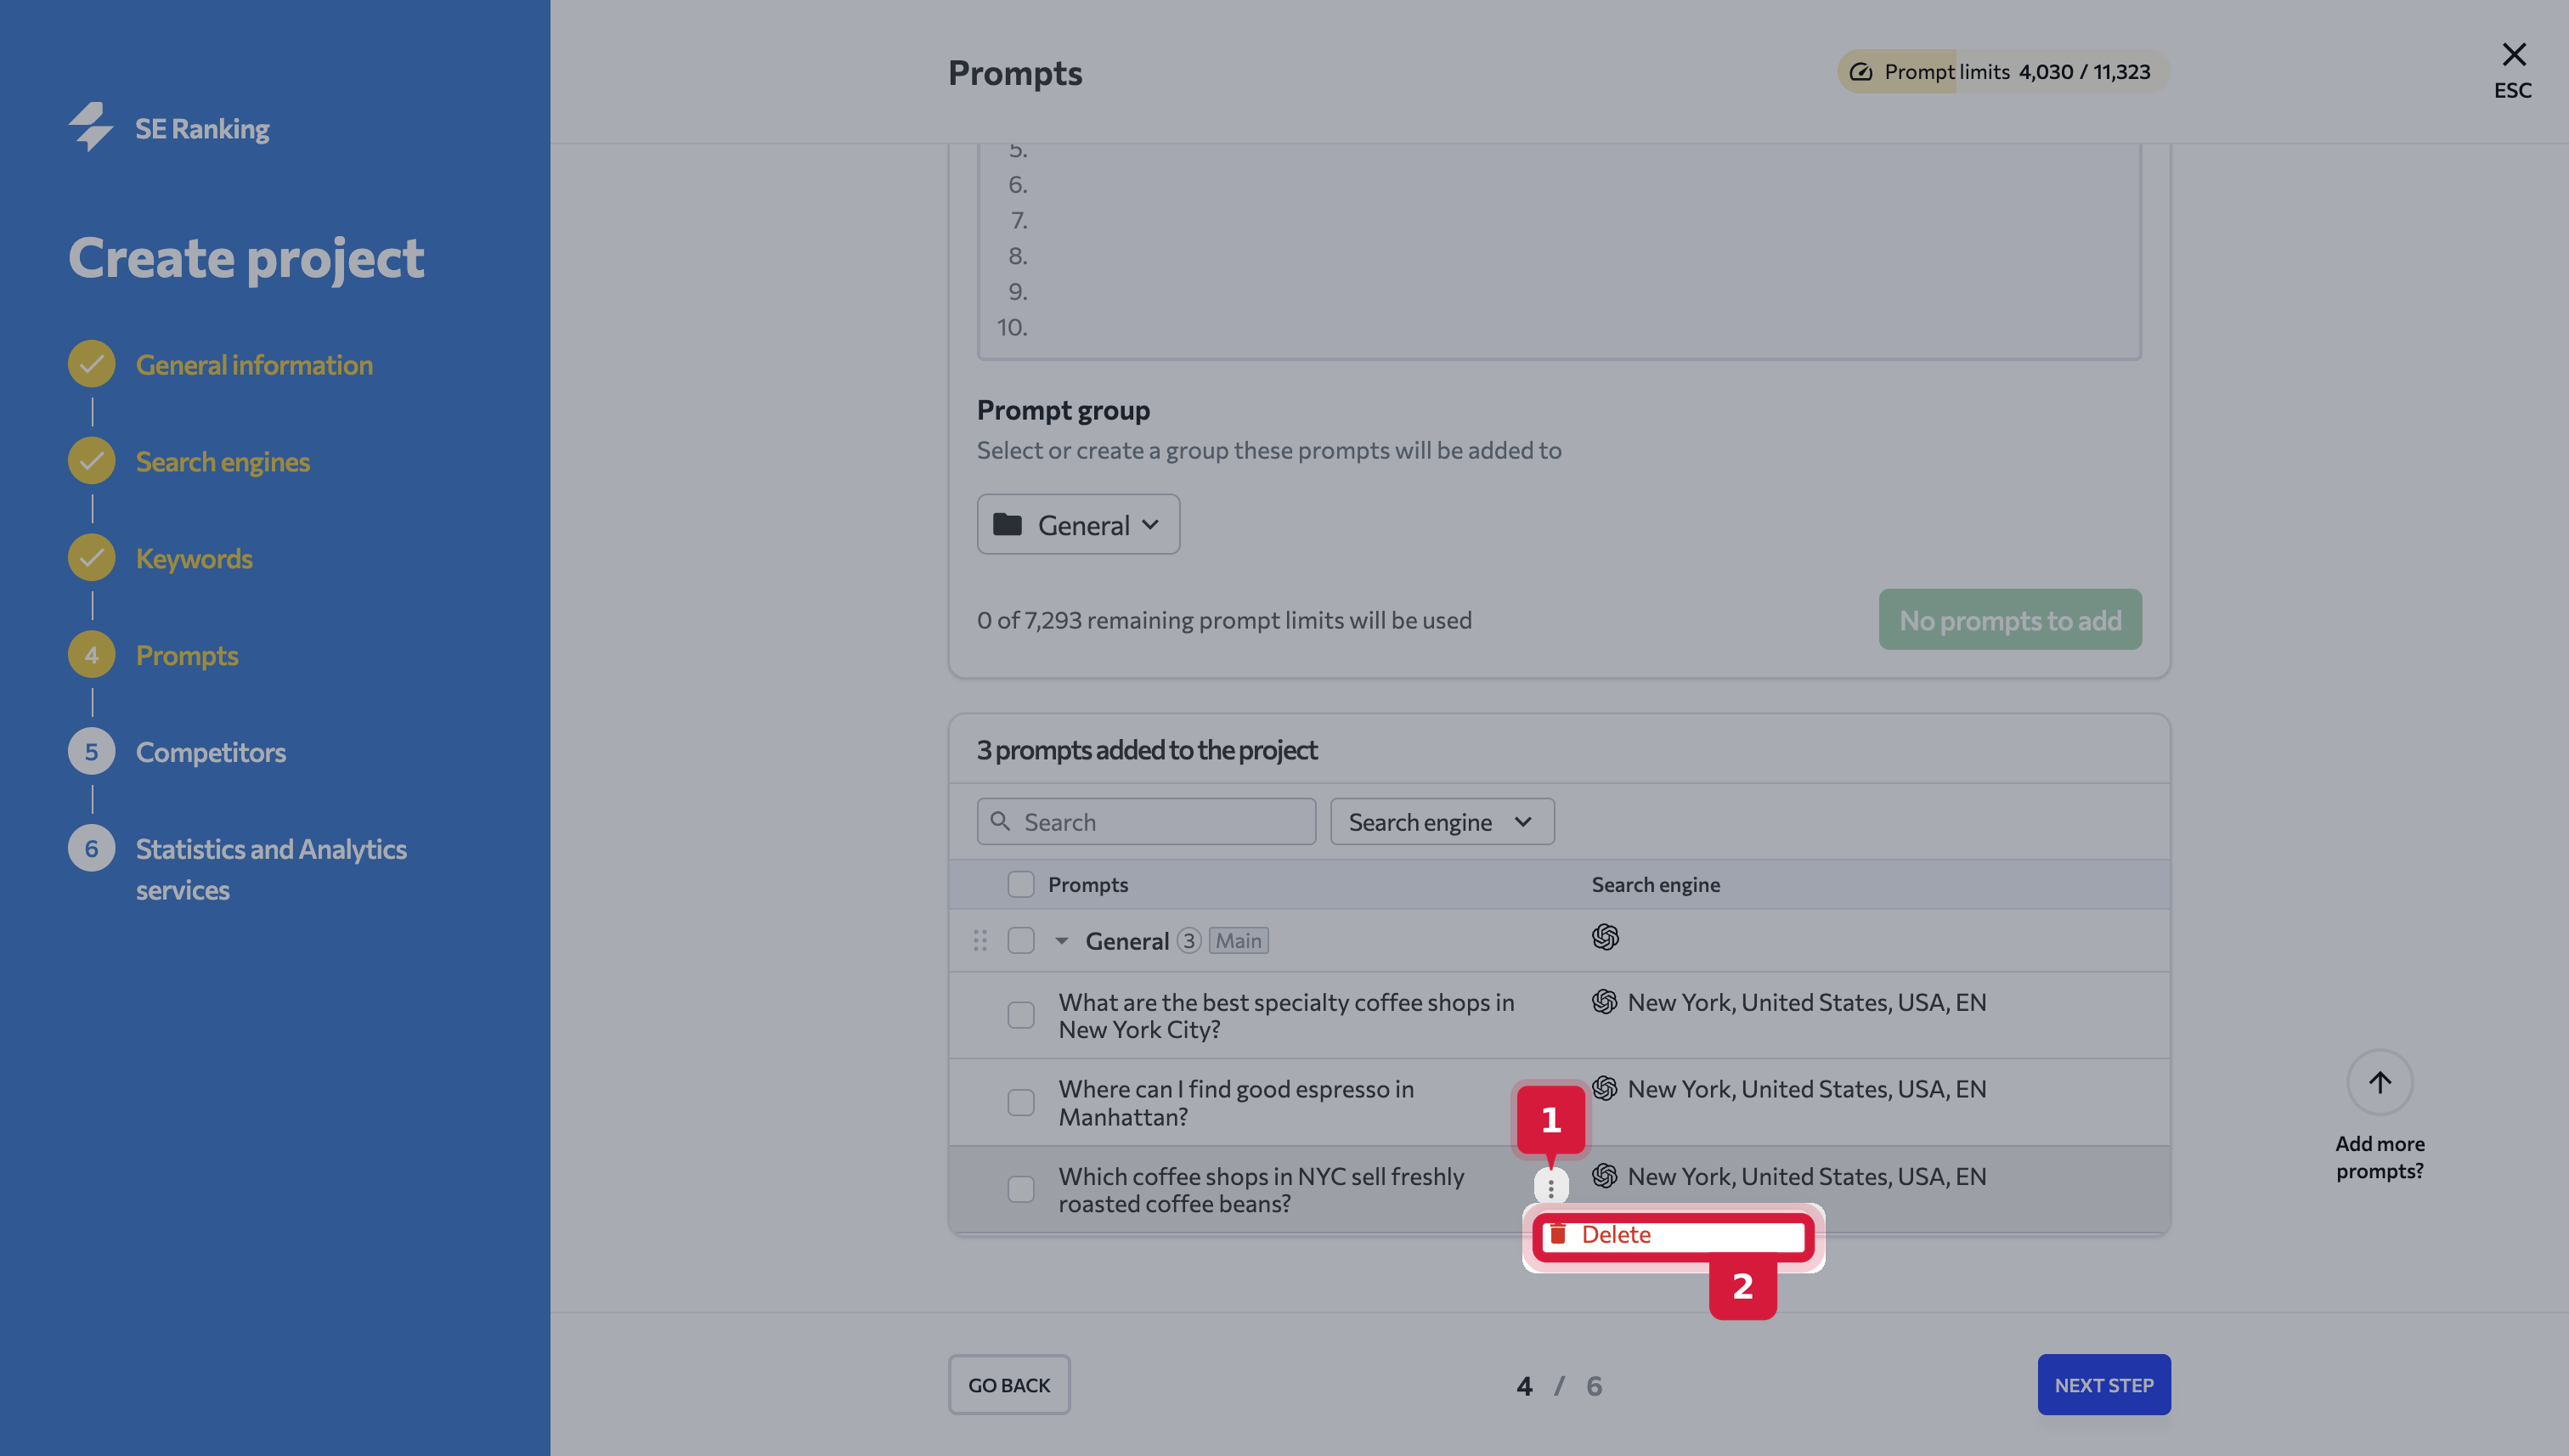
Task: Click the Search engines checkmark step icon
Action: point(91,461)
